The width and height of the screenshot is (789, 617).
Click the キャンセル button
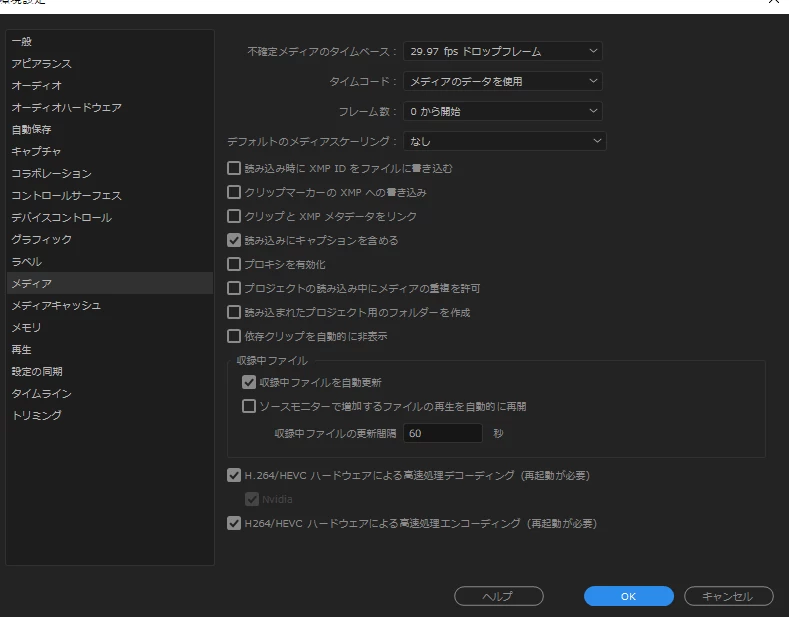tap(729, 596)
